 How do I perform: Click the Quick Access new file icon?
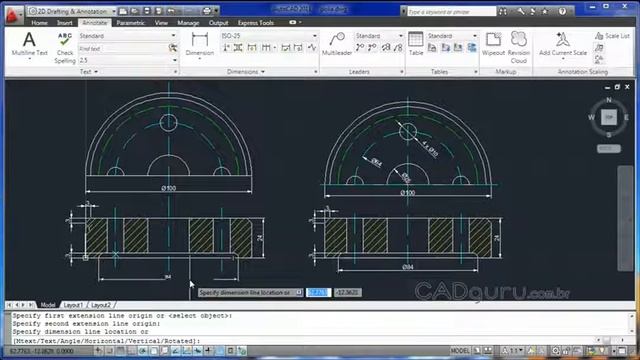pyautogui.click(x=123, y=11)
